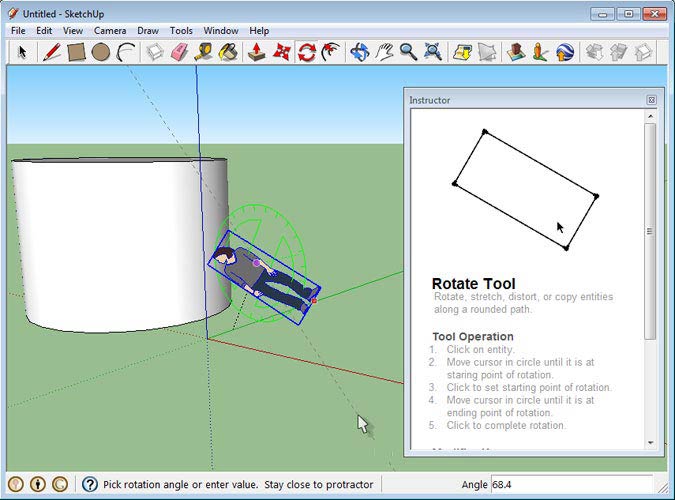Choose the Zoom magnifier tool

[408, 52]
